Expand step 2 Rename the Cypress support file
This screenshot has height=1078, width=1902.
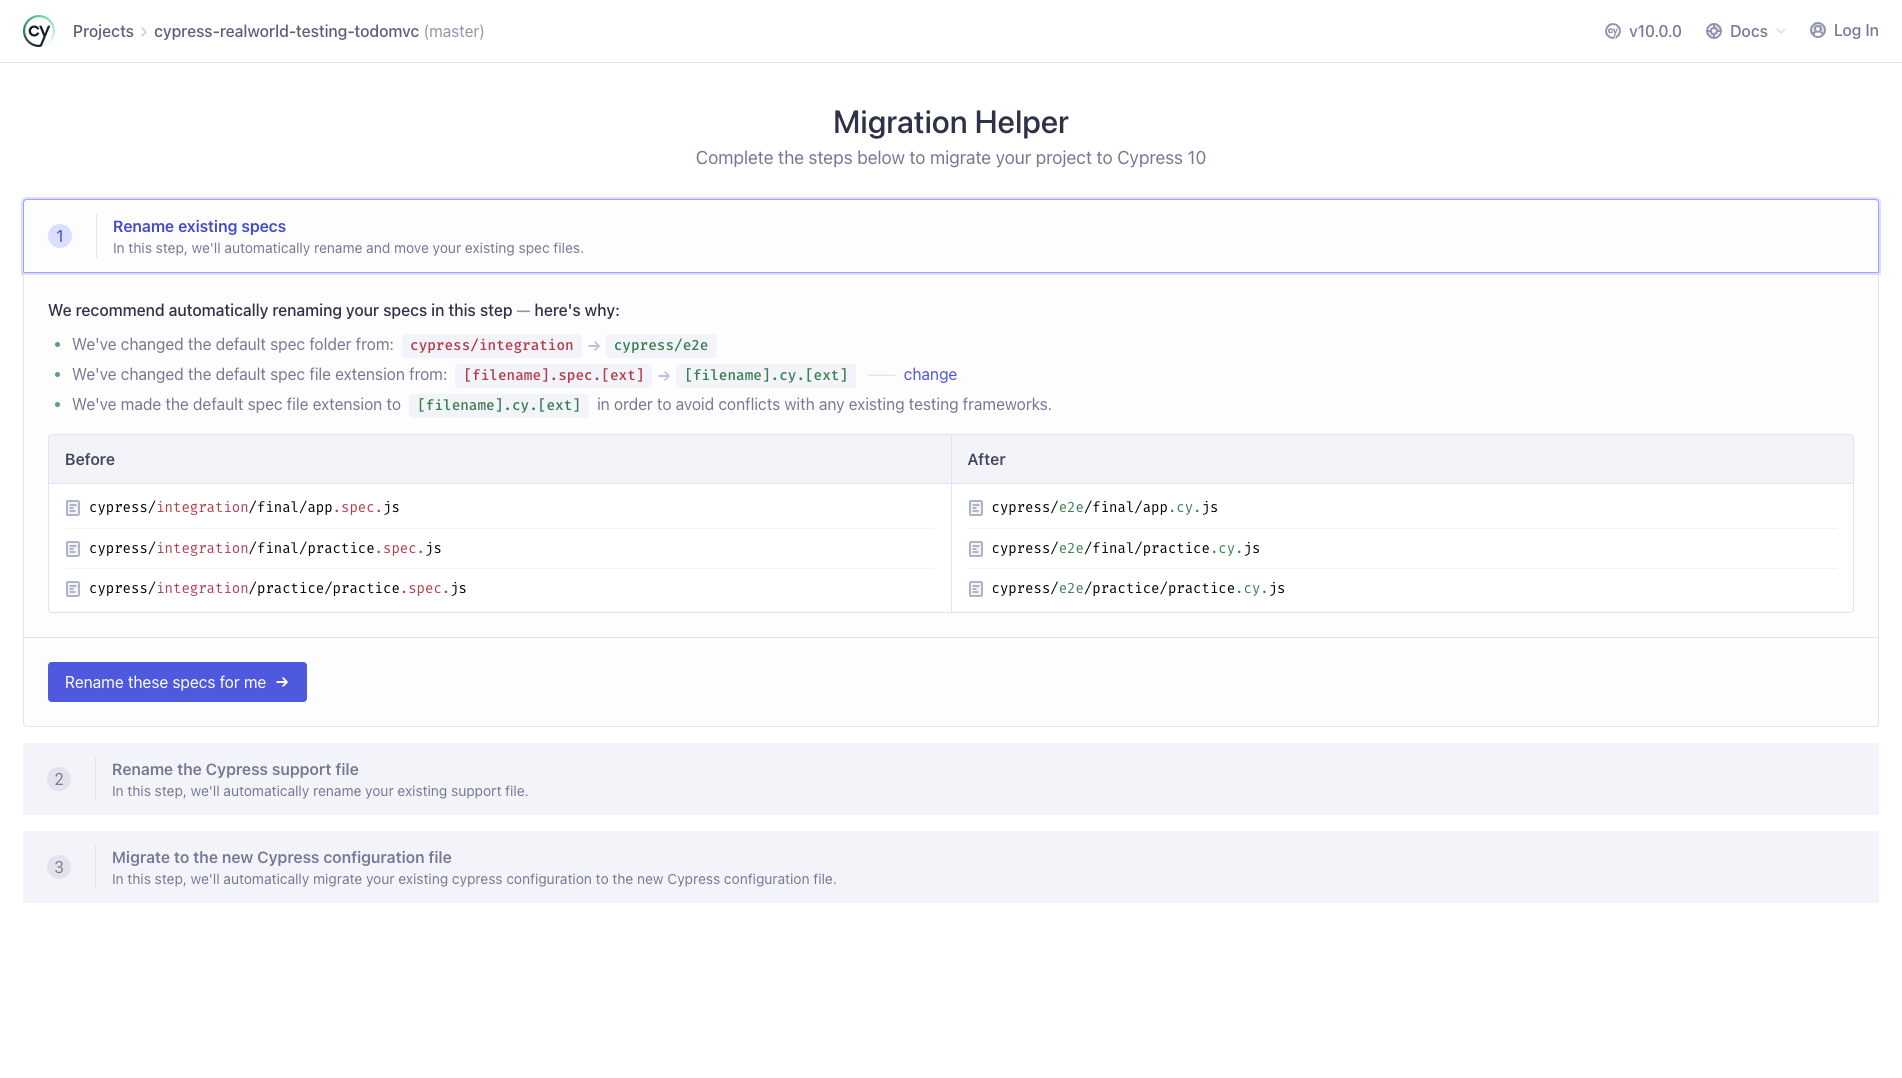pyautogui.click(x=951, y=779)
